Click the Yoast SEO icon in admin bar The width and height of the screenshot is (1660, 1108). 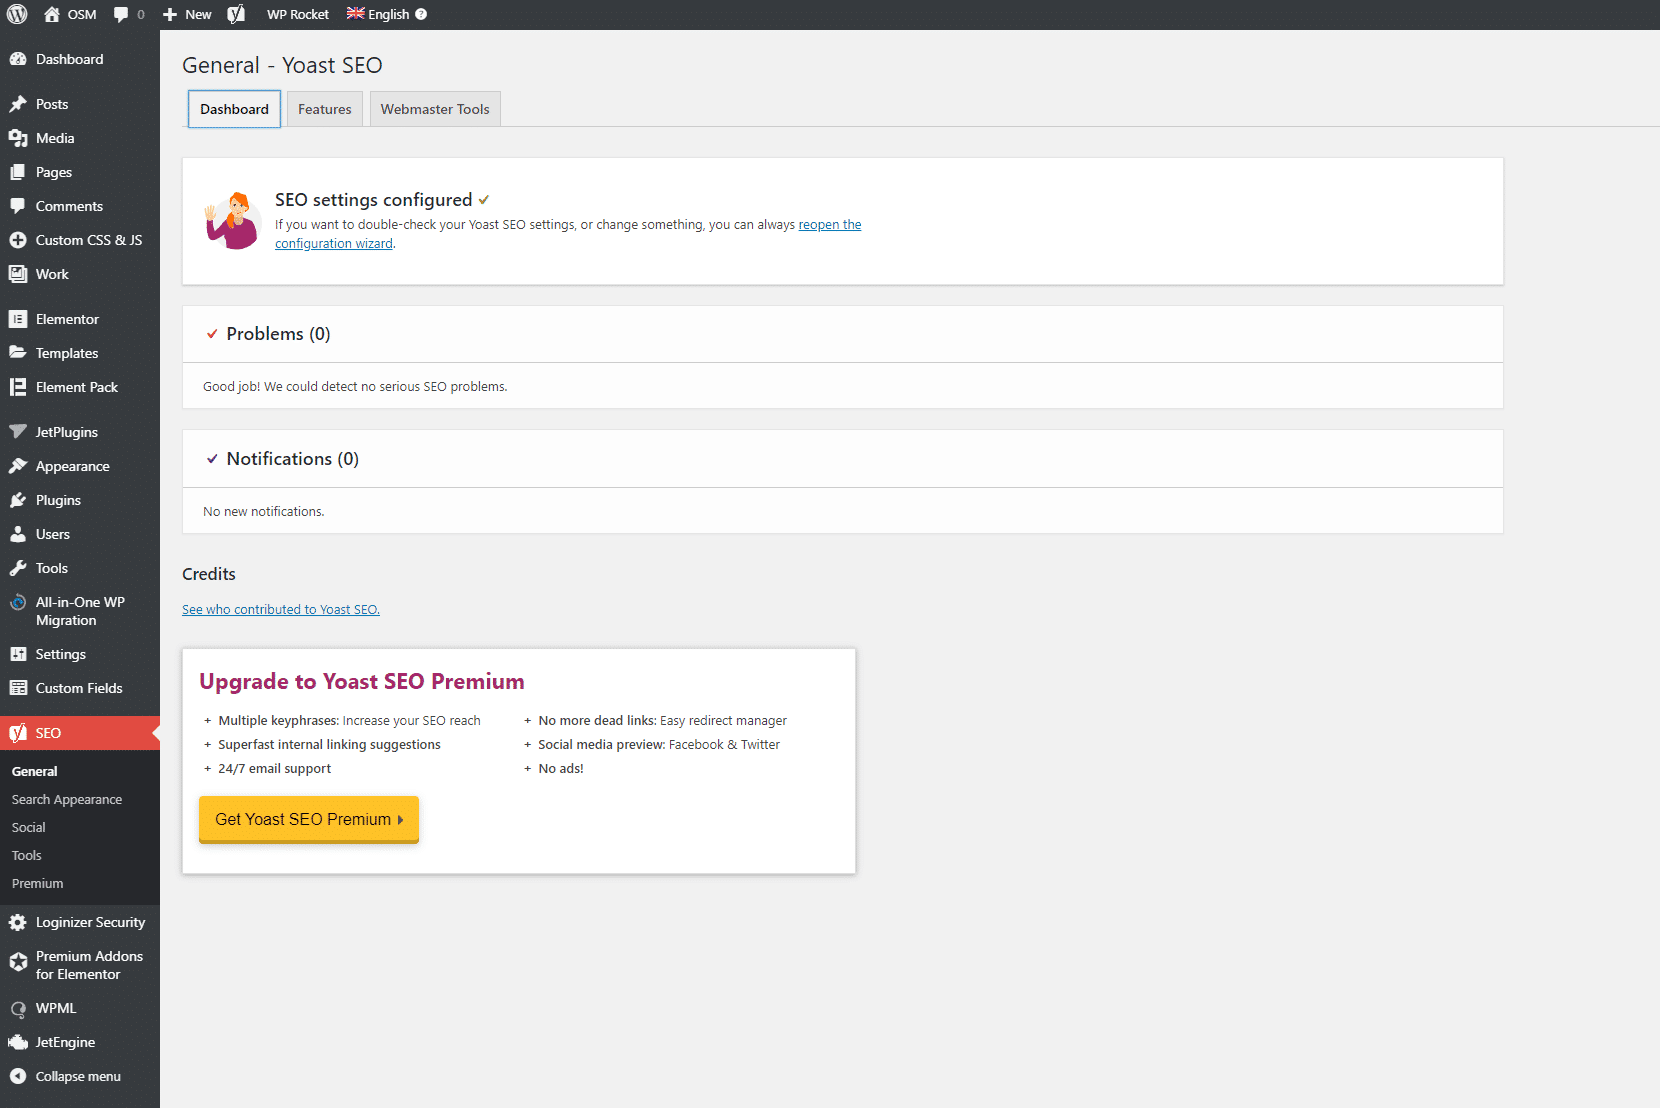point(236,14)
